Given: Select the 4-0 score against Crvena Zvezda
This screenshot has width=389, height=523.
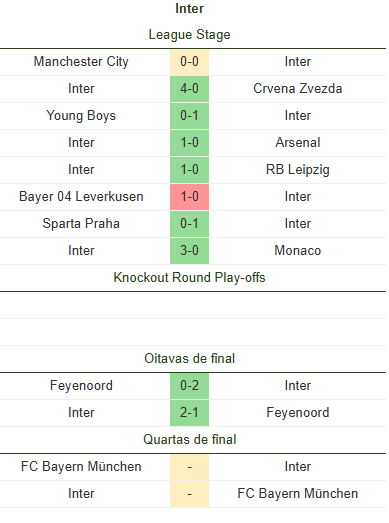Looking at the screenshot, I should 189,89.
